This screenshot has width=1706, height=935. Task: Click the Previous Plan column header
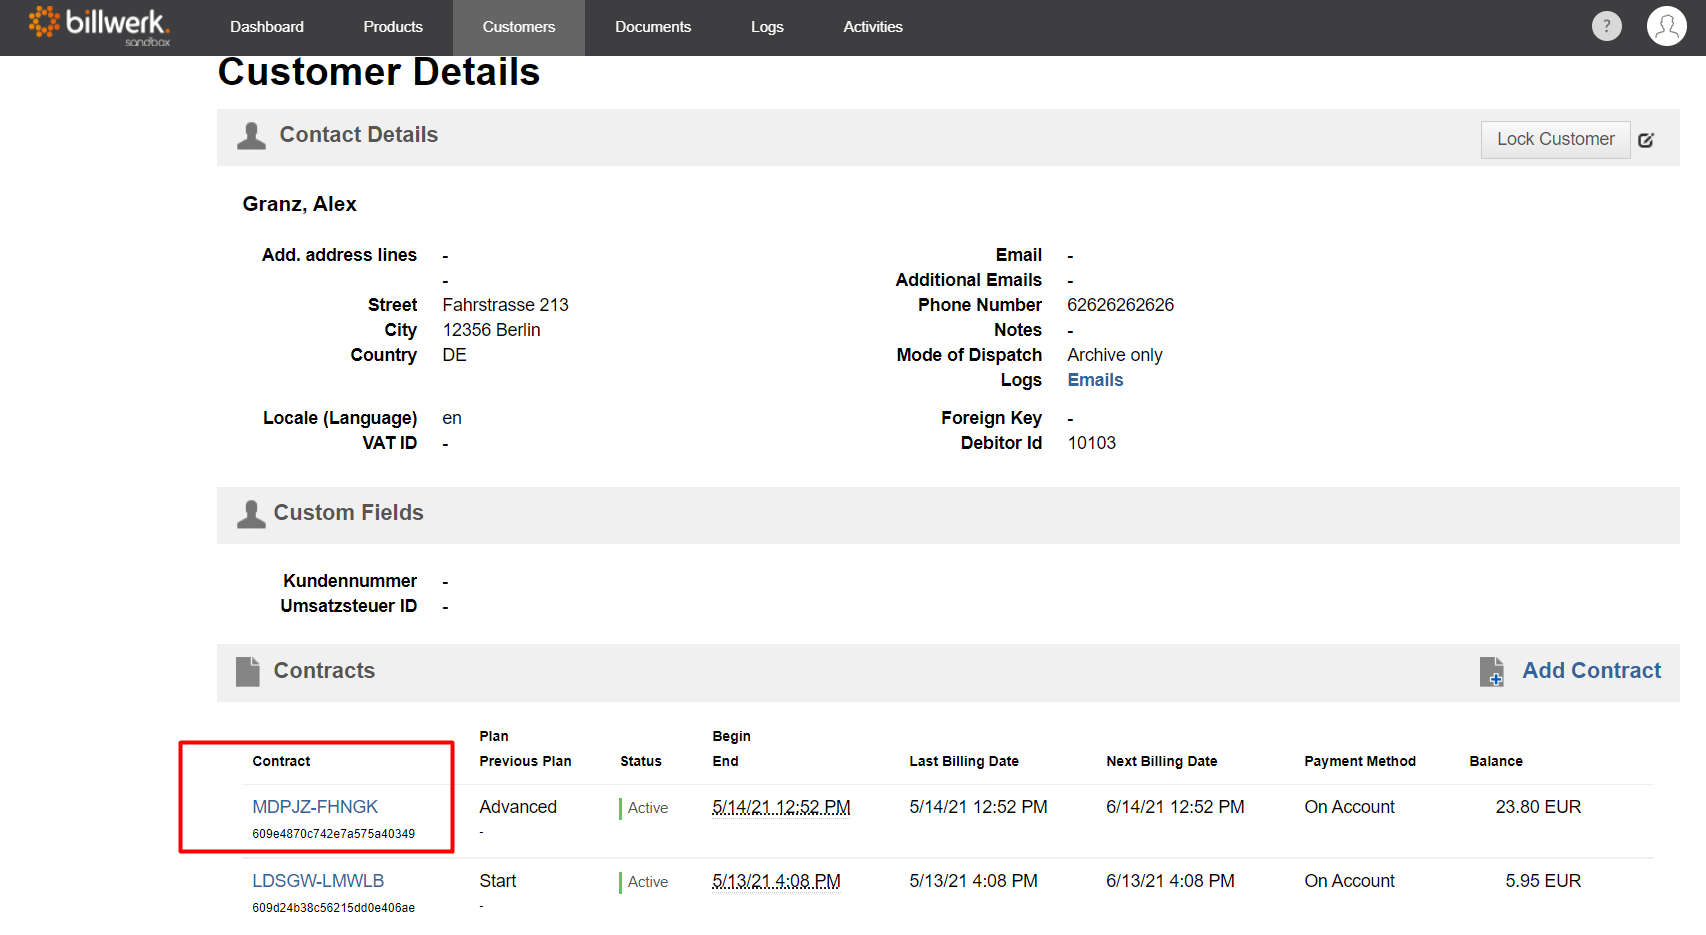(525, 761)
